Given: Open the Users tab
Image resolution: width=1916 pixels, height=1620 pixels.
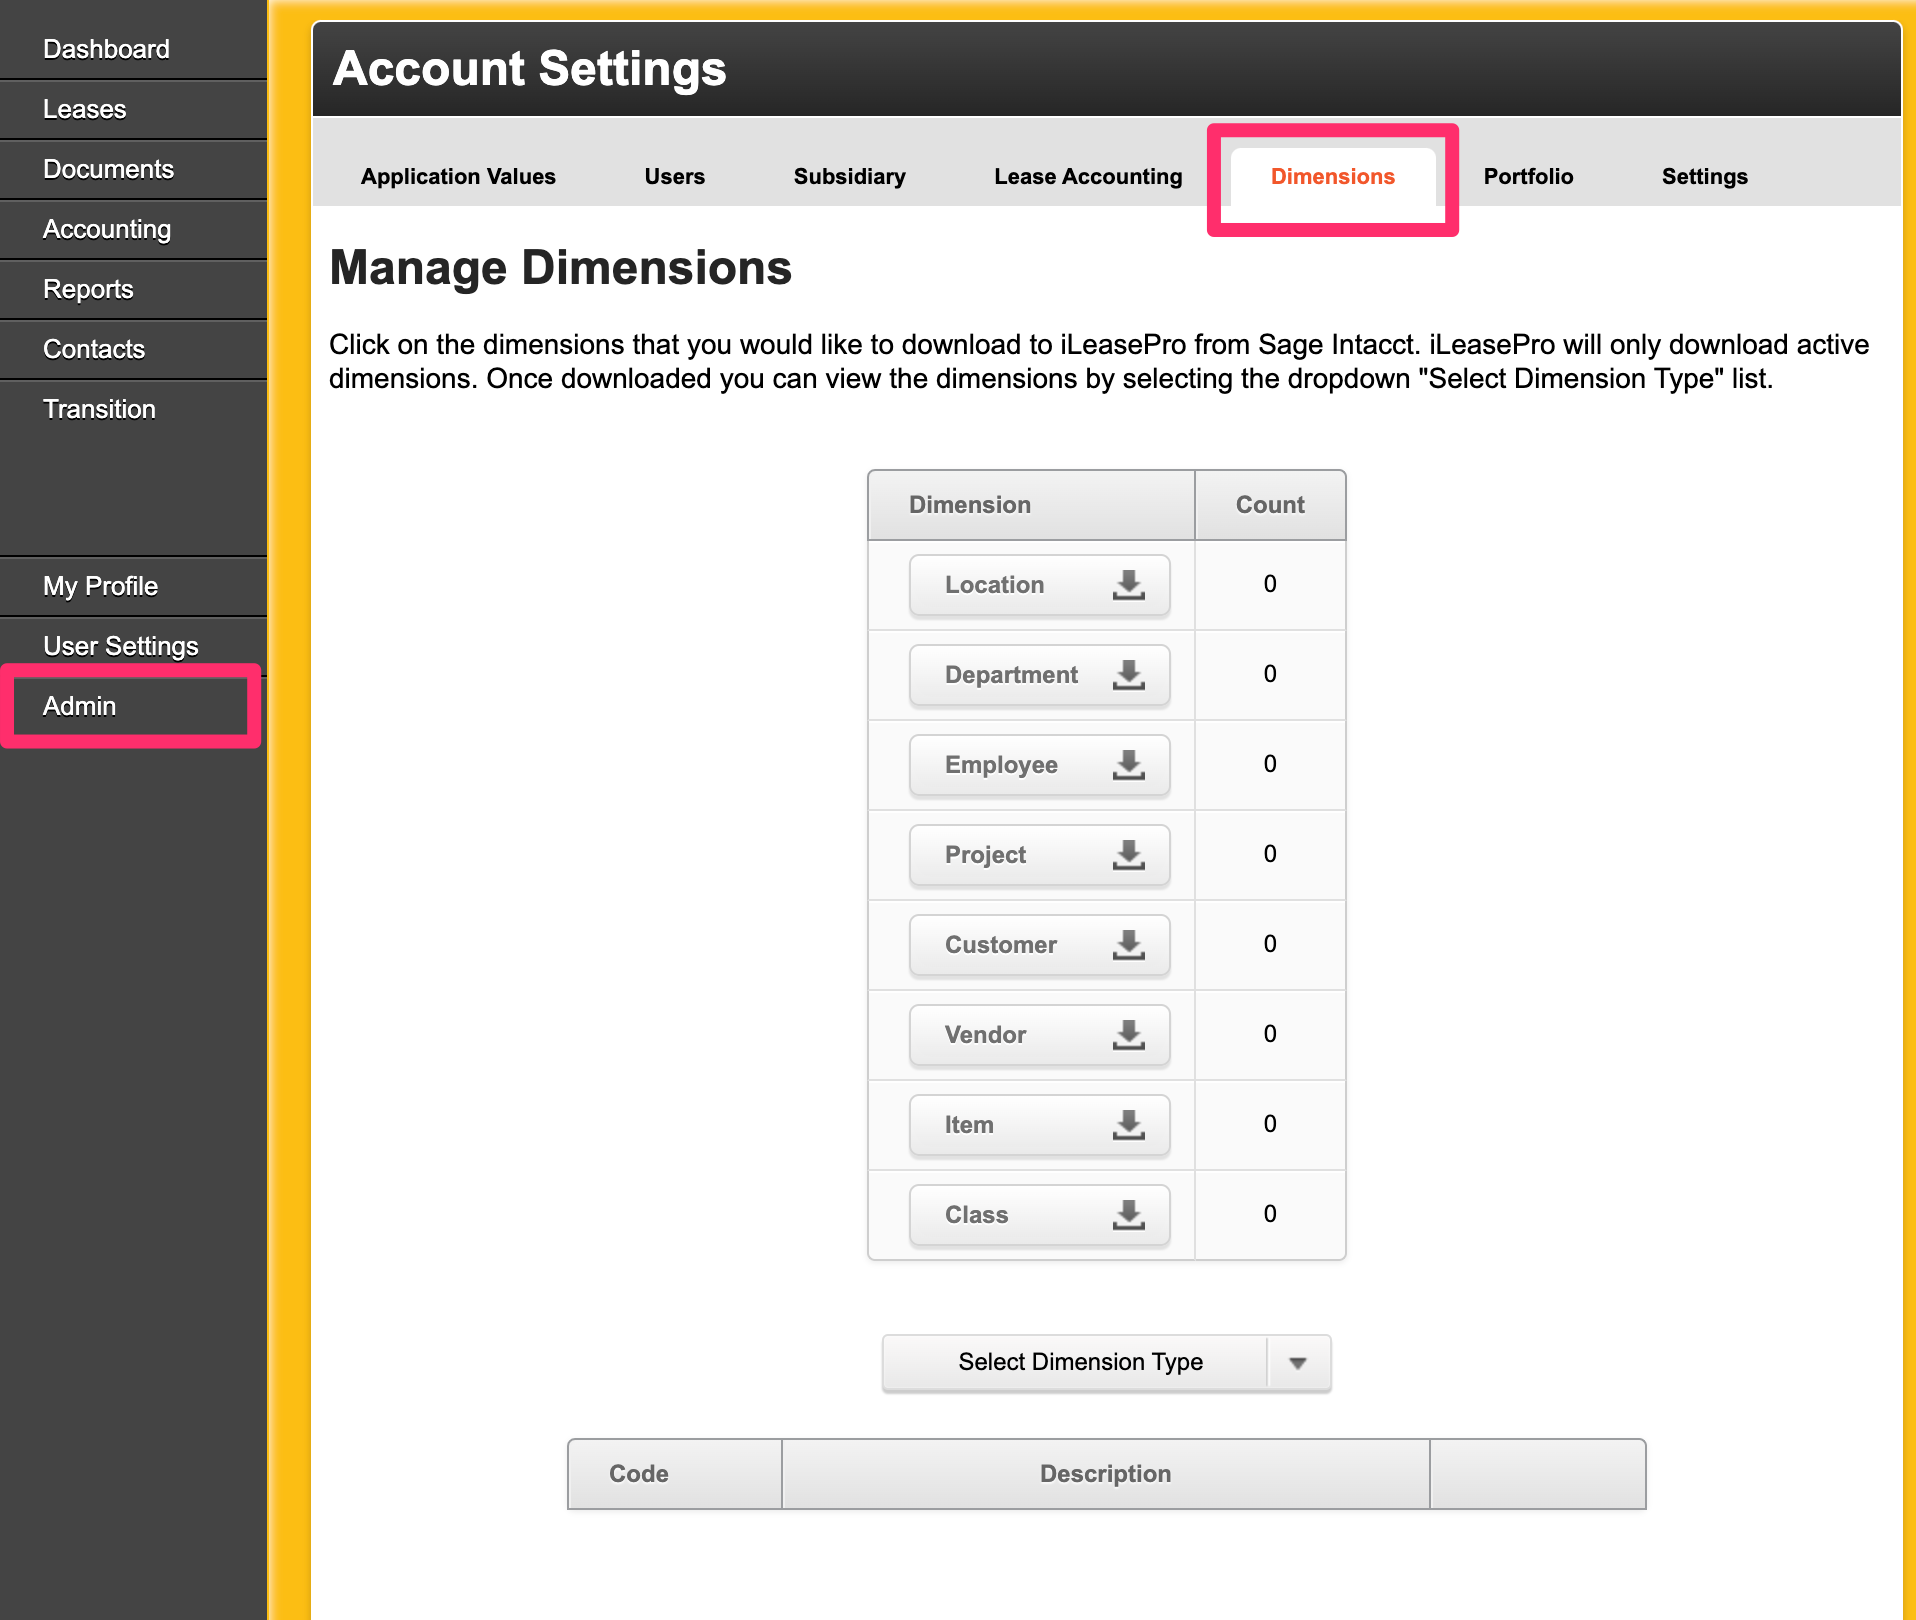Looking at the screenshot, I should click(x=674, y=177).
